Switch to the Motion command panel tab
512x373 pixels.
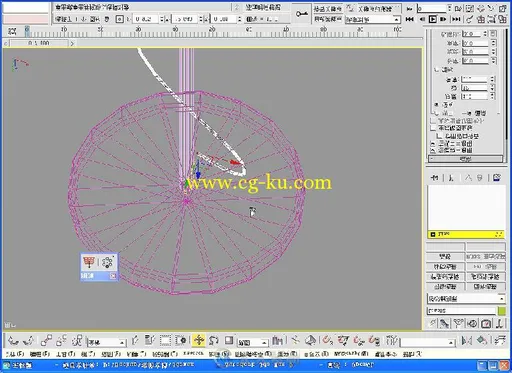coord(472,323)
